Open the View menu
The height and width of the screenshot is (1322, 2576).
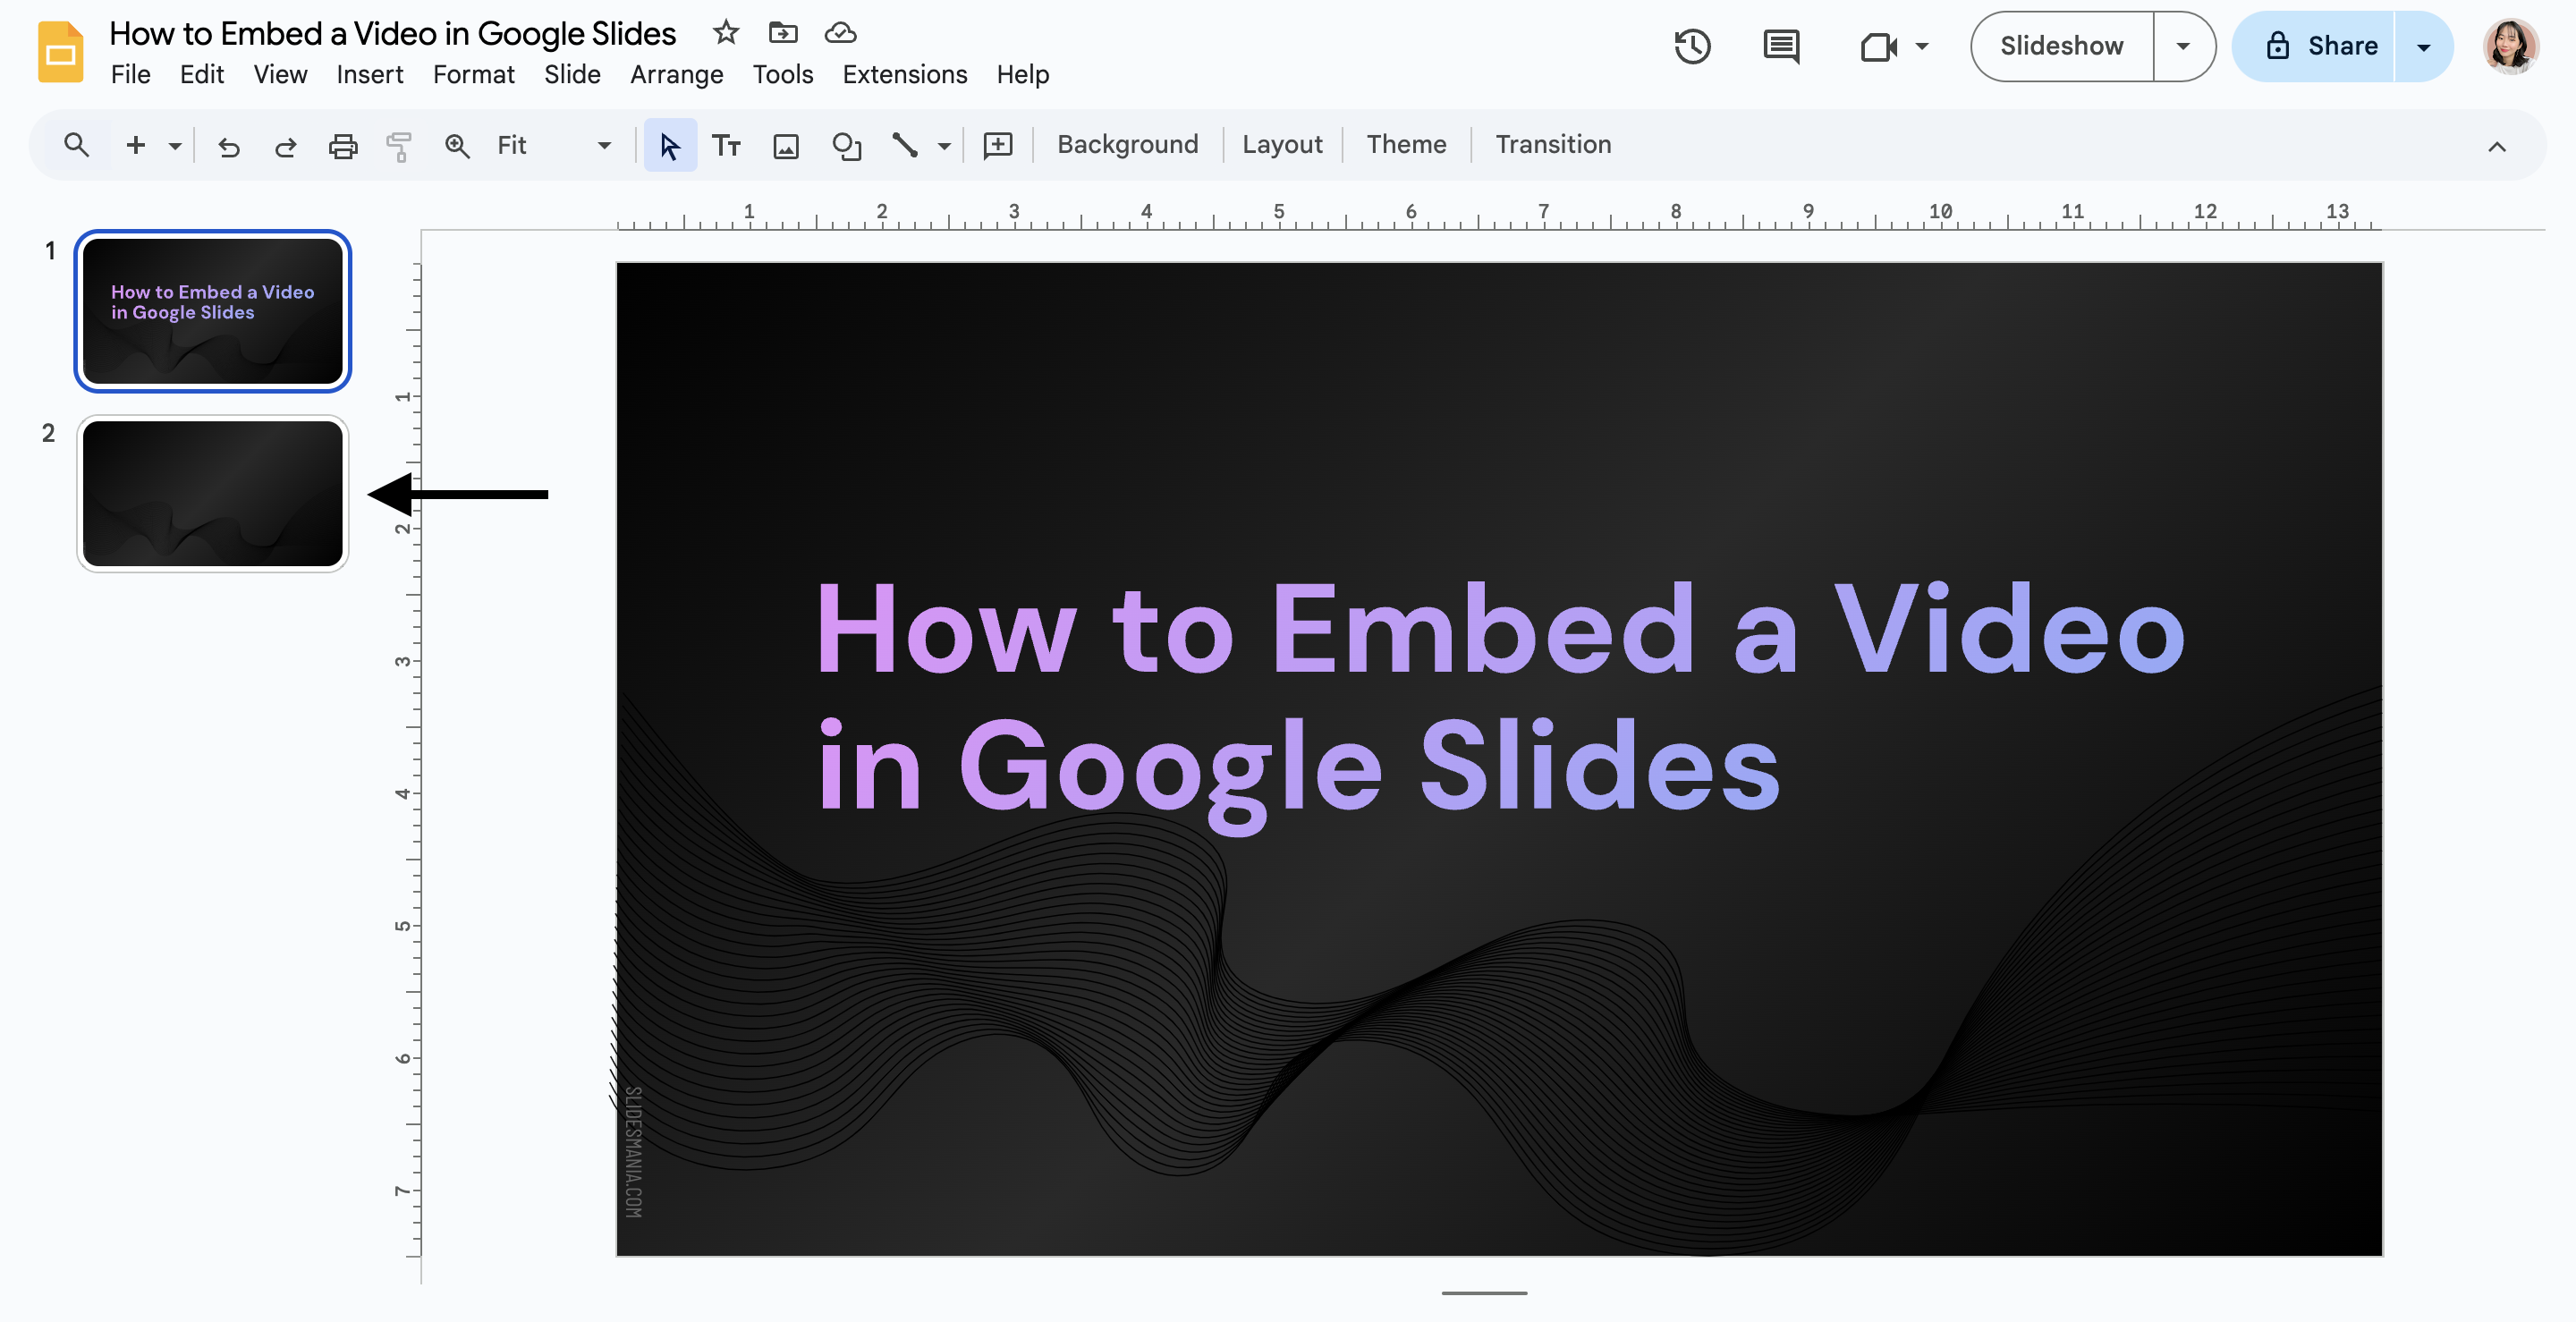pos(280,74)
